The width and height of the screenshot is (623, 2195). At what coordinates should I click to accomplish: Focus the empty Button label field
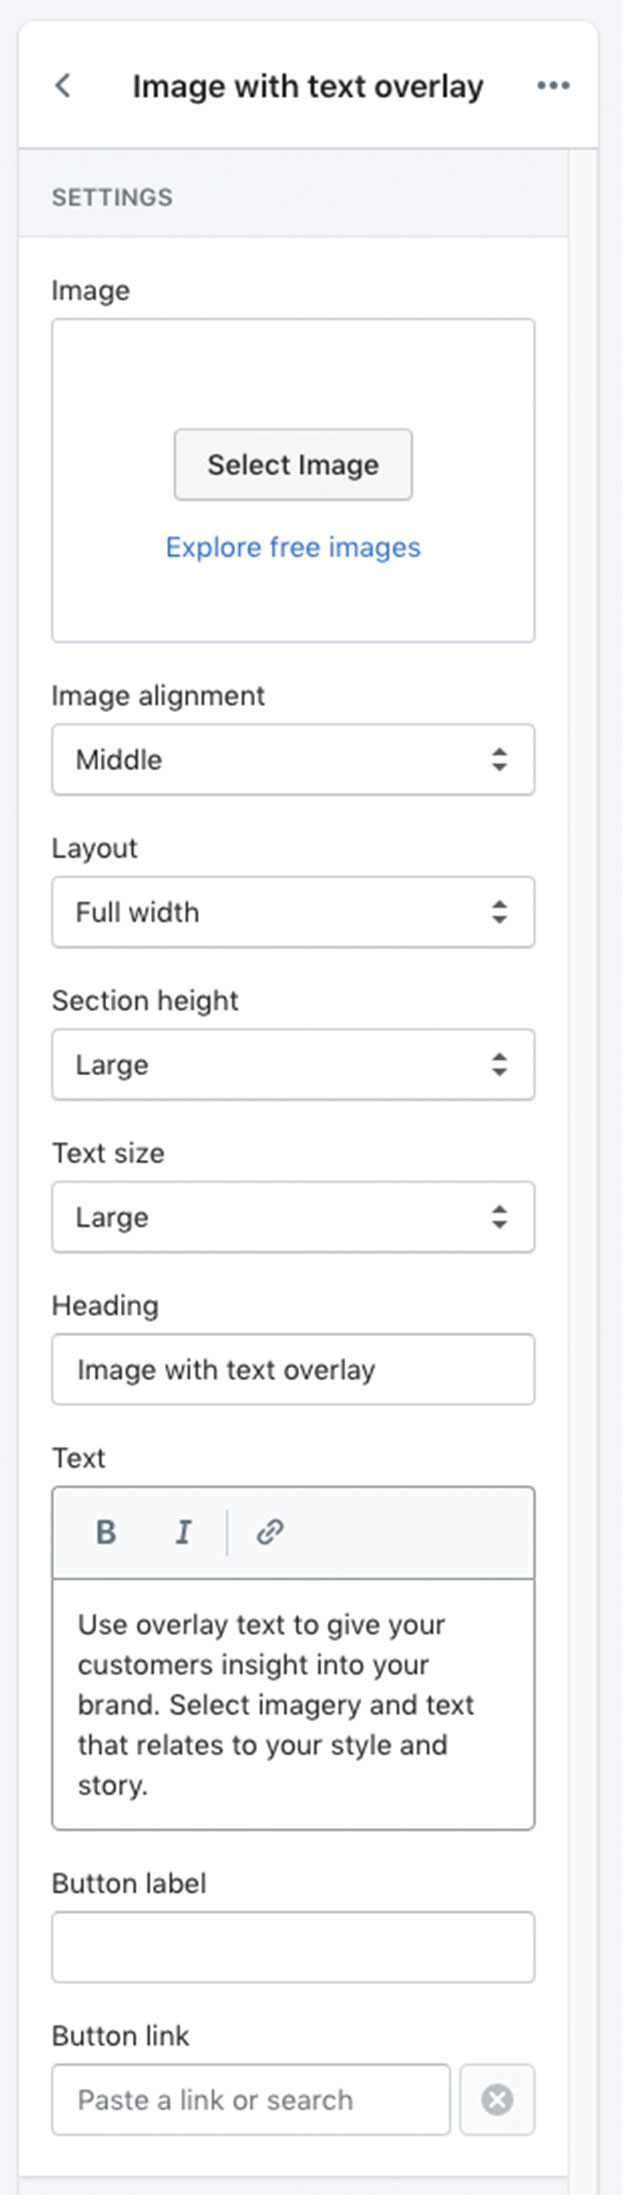(x=293, y=1947)
